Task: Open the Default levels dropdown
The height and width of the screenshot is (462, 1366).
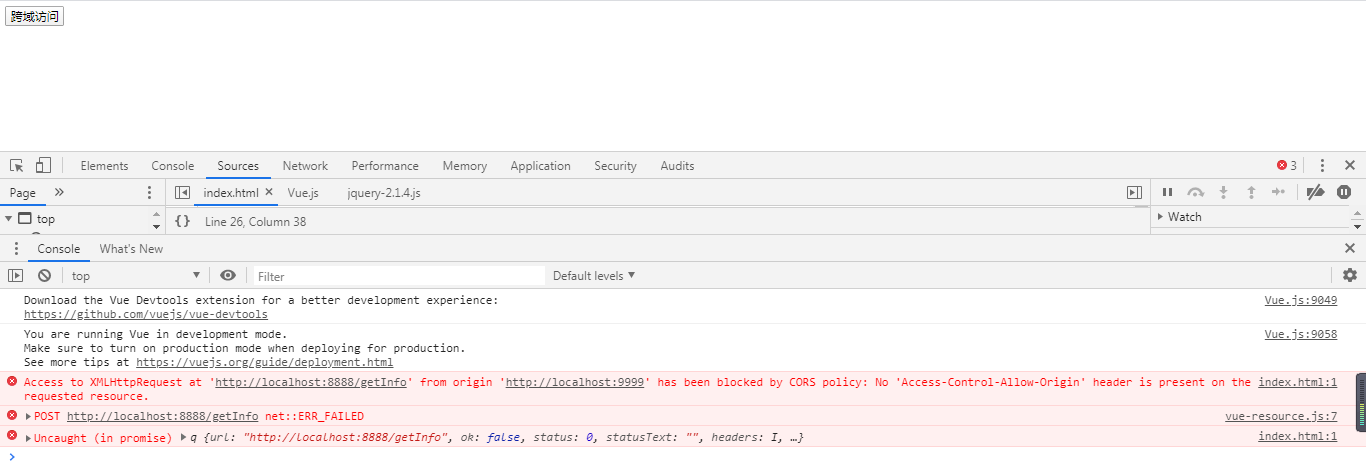Action: click(594, 276)
